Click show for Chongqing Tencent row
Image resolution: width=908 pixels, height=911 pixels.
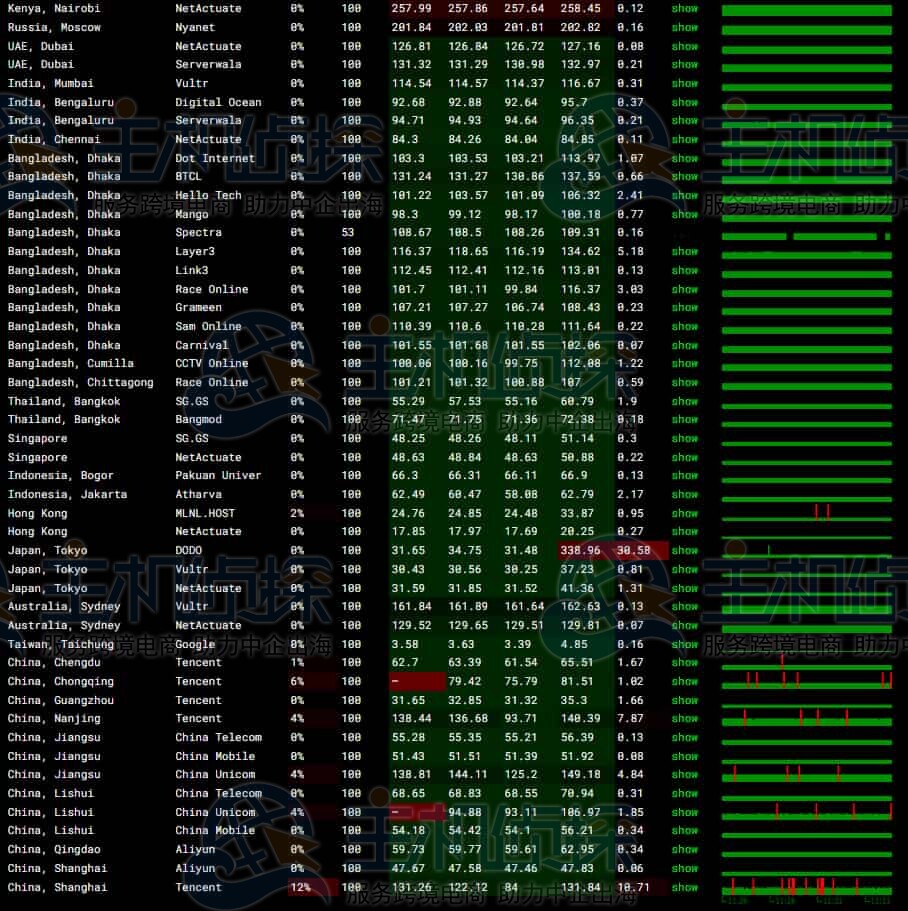pos(684,682)
